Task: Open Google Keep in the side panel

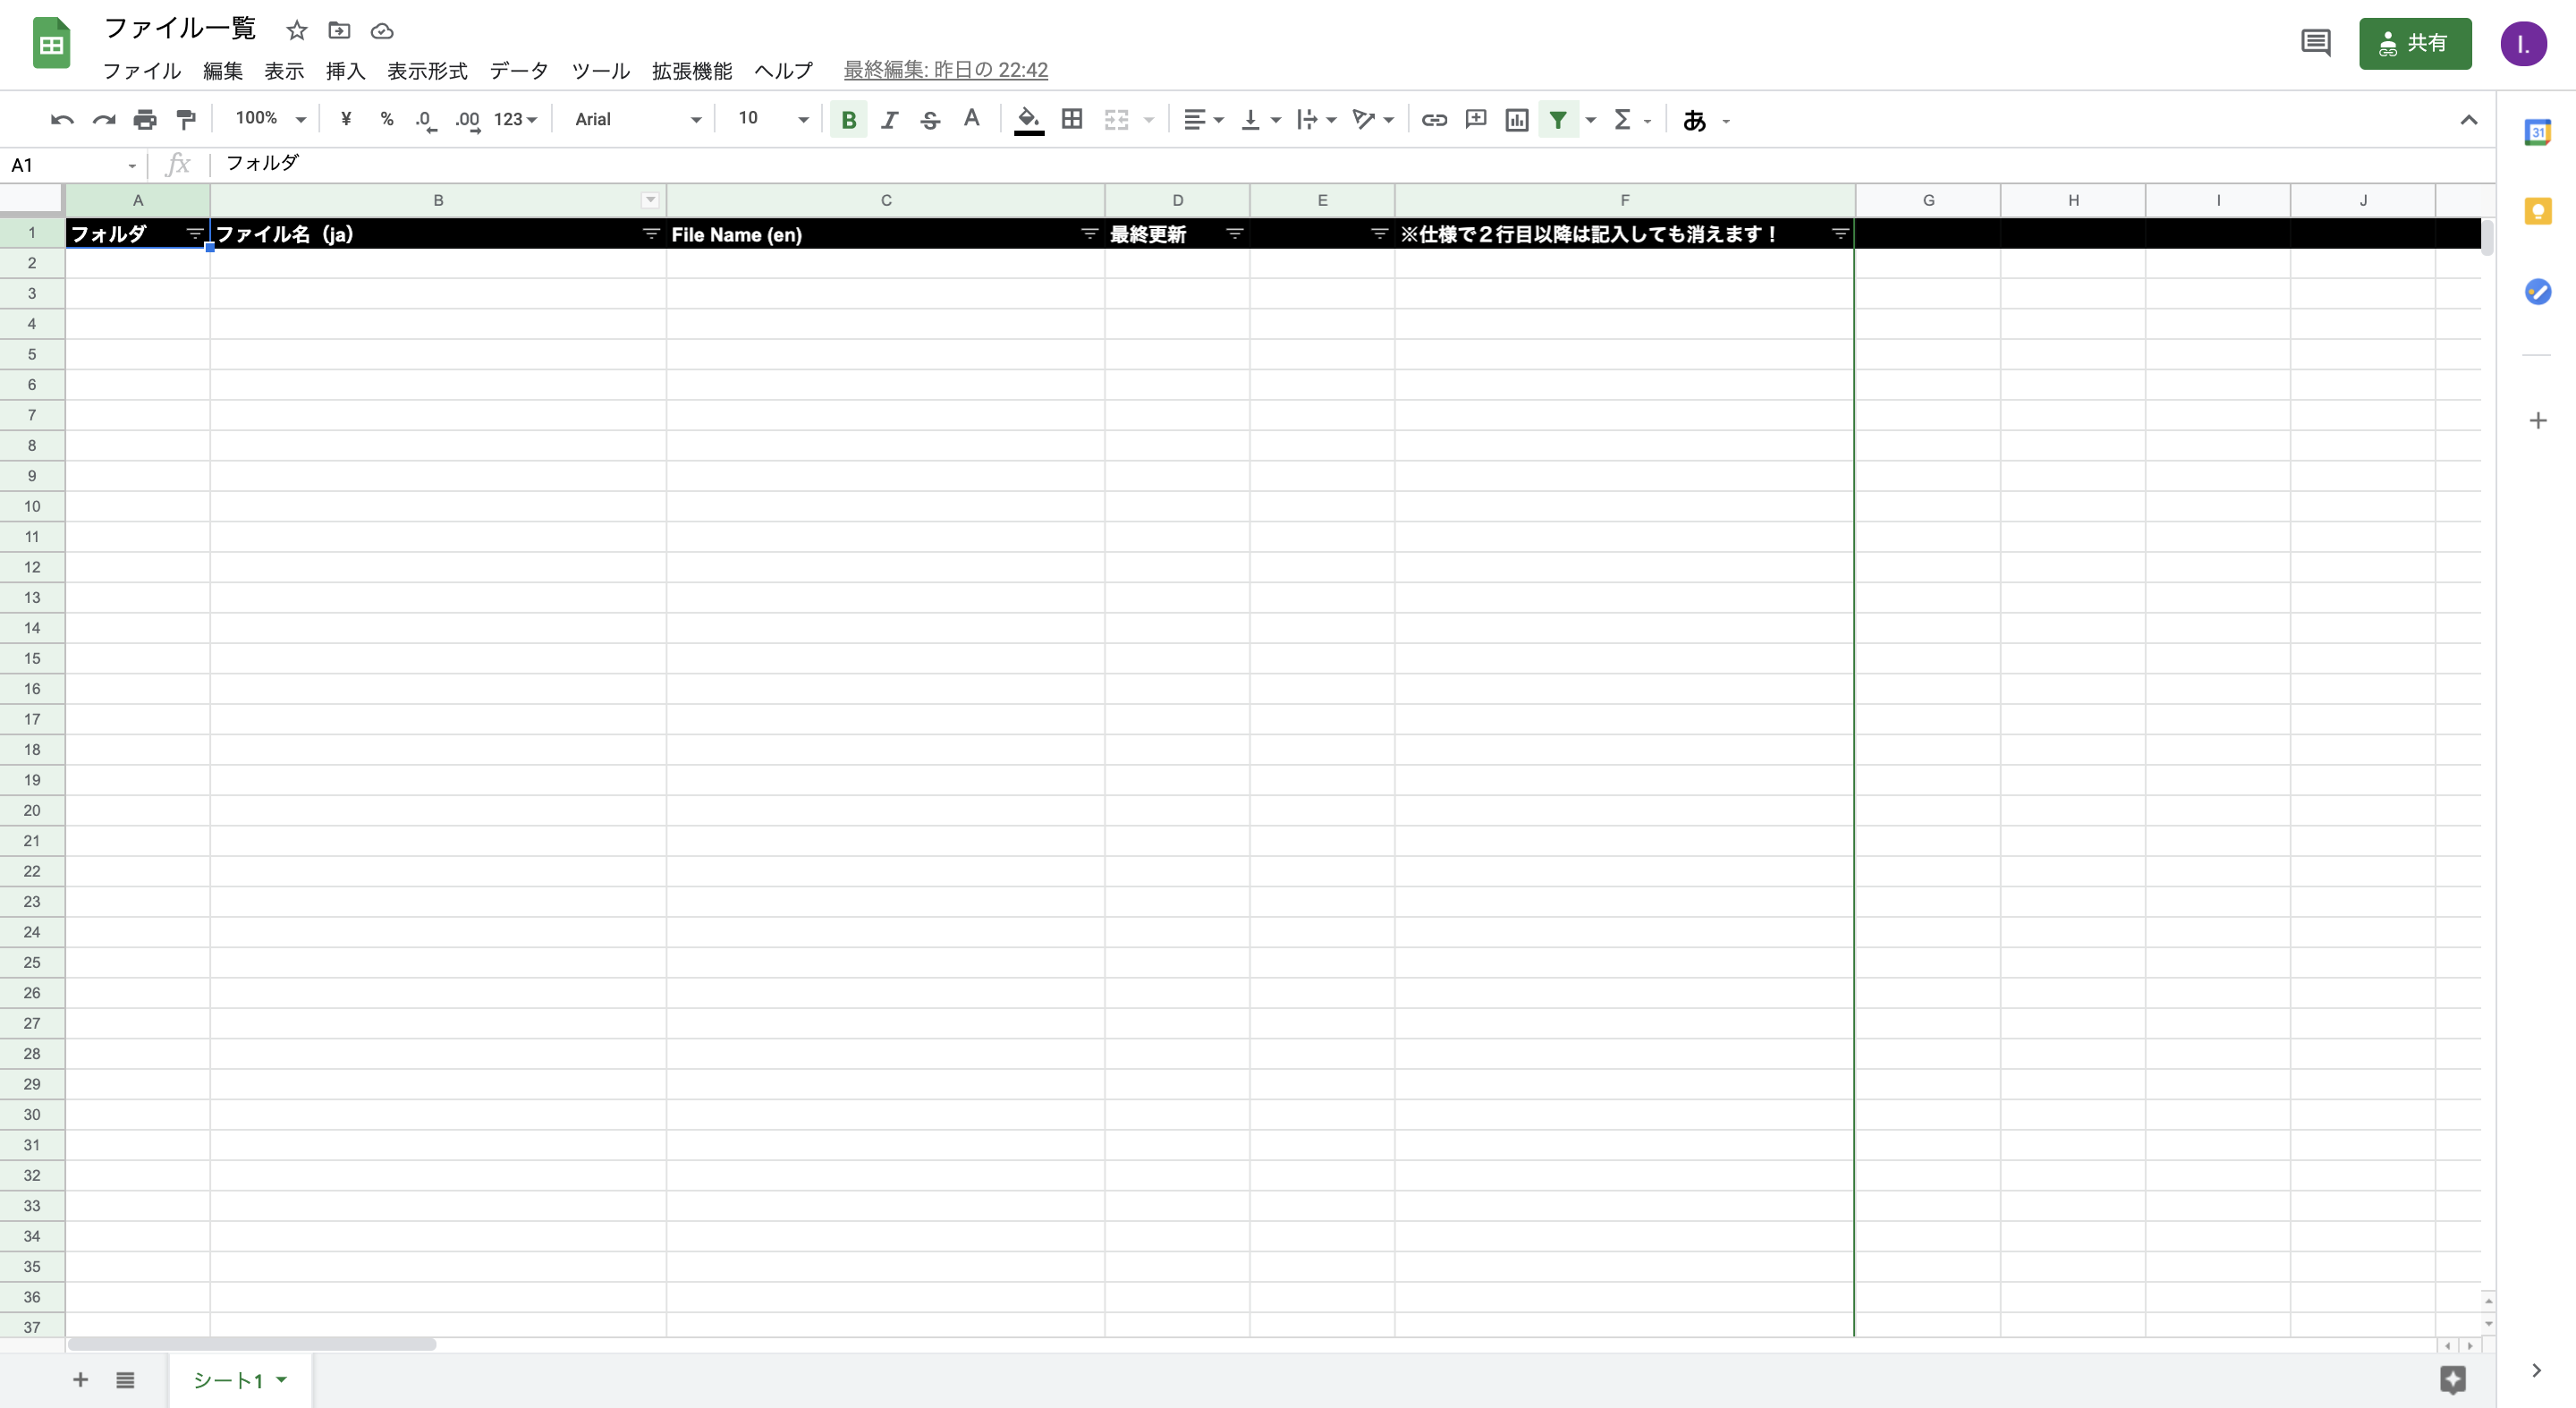Action: pyautogui.click(x=2538, y=211)
